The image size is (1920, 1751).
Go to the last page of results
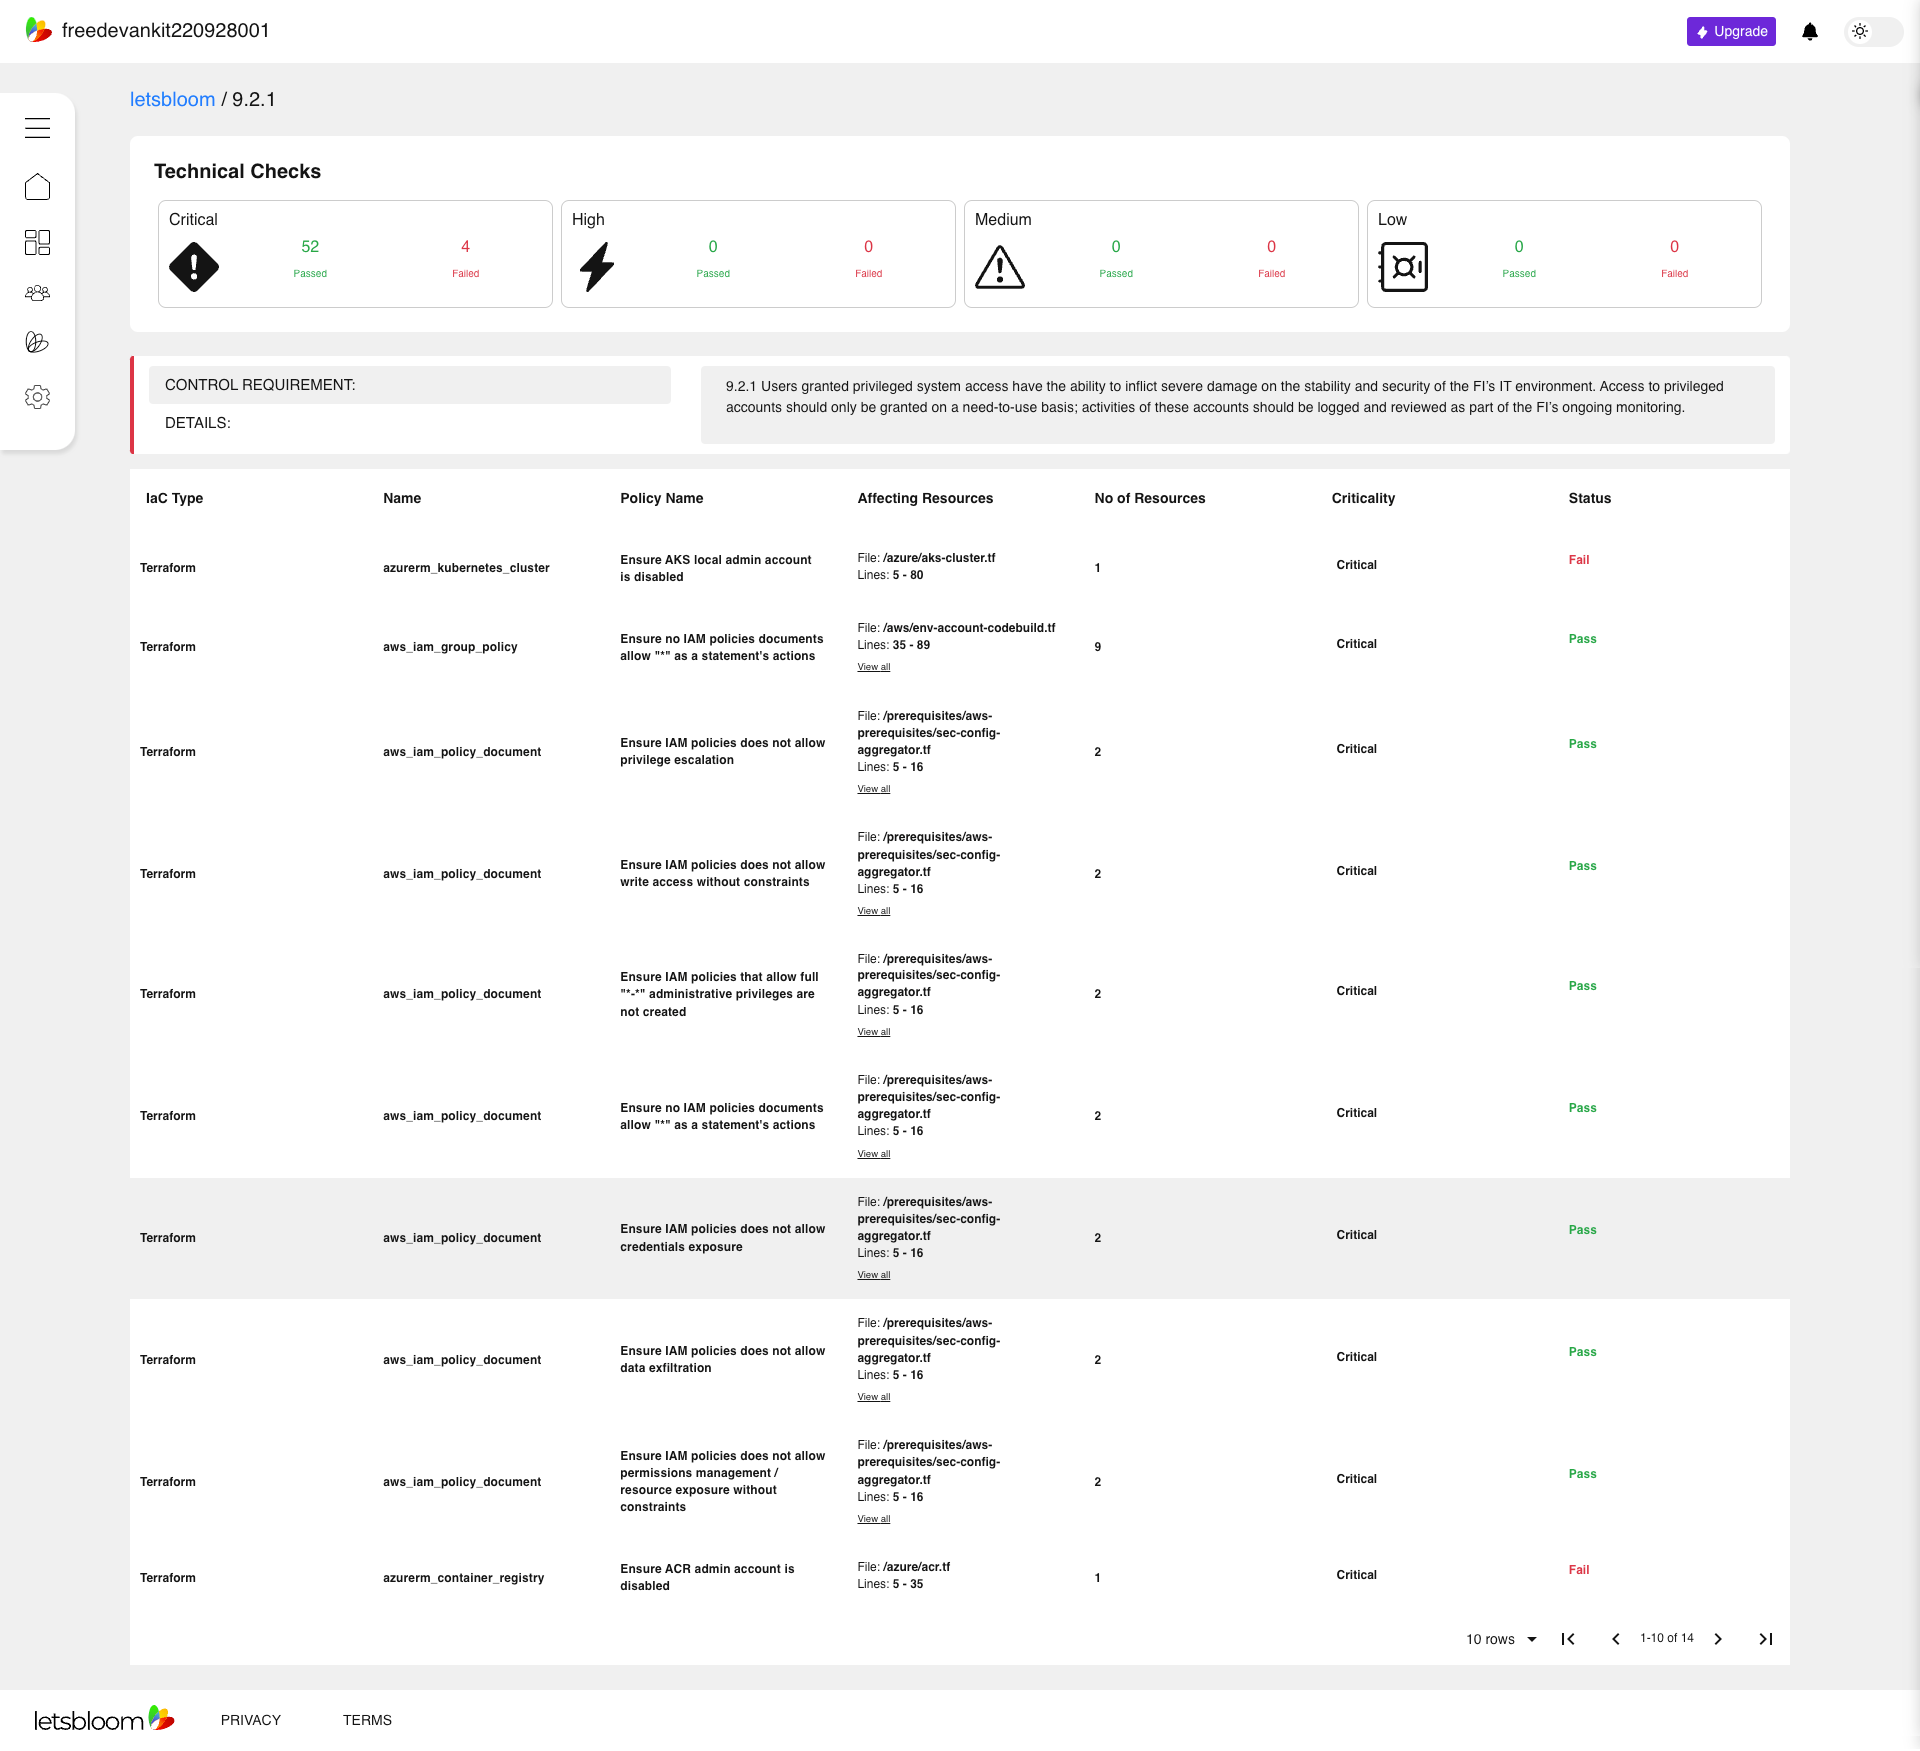click(x=1766, y=1639)
